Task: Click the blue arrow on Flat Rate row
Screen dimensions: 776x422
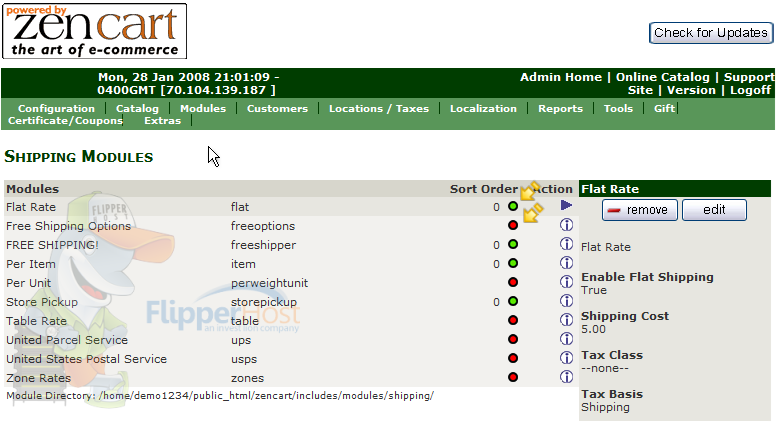Action: [566, 205]
